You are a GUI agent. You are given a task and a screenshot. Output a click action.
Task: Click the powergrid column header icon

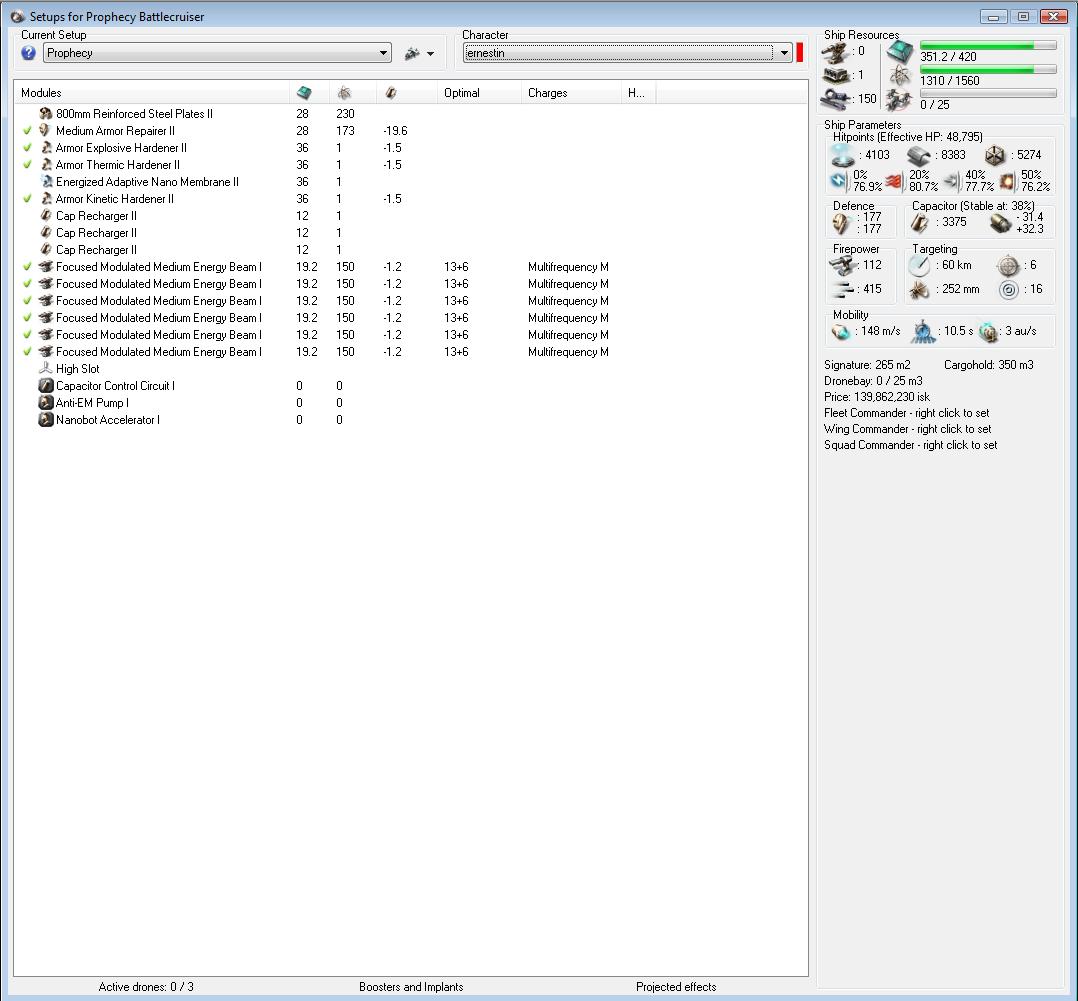(344, 93)
